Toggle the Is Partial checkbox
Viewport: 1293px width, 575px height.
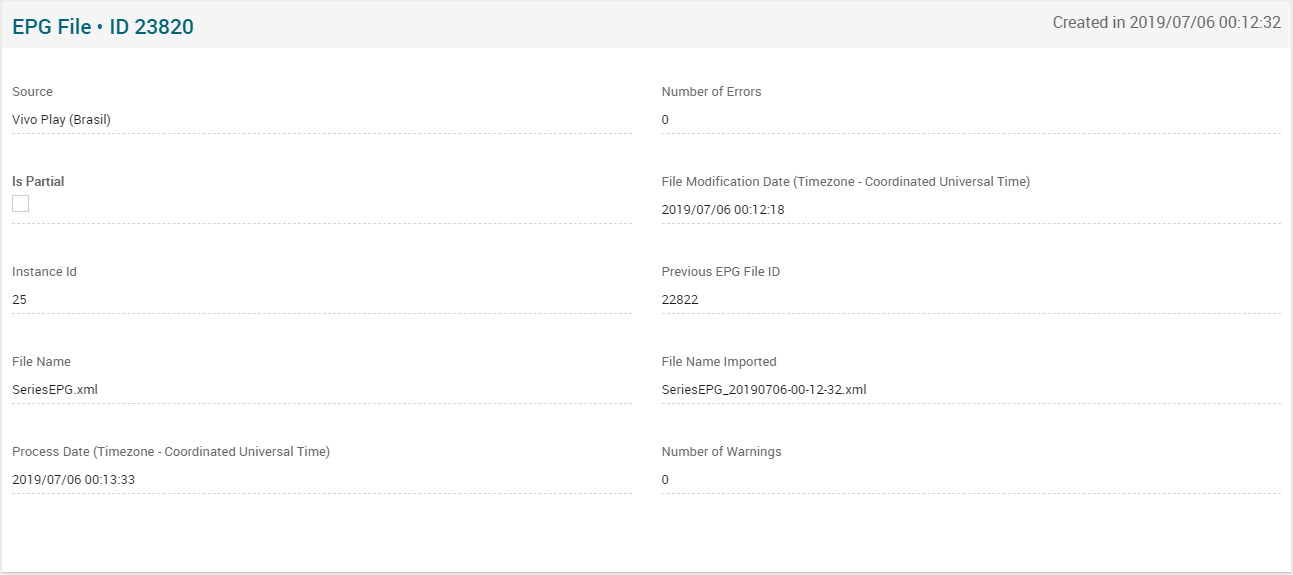tap(21, 204)
